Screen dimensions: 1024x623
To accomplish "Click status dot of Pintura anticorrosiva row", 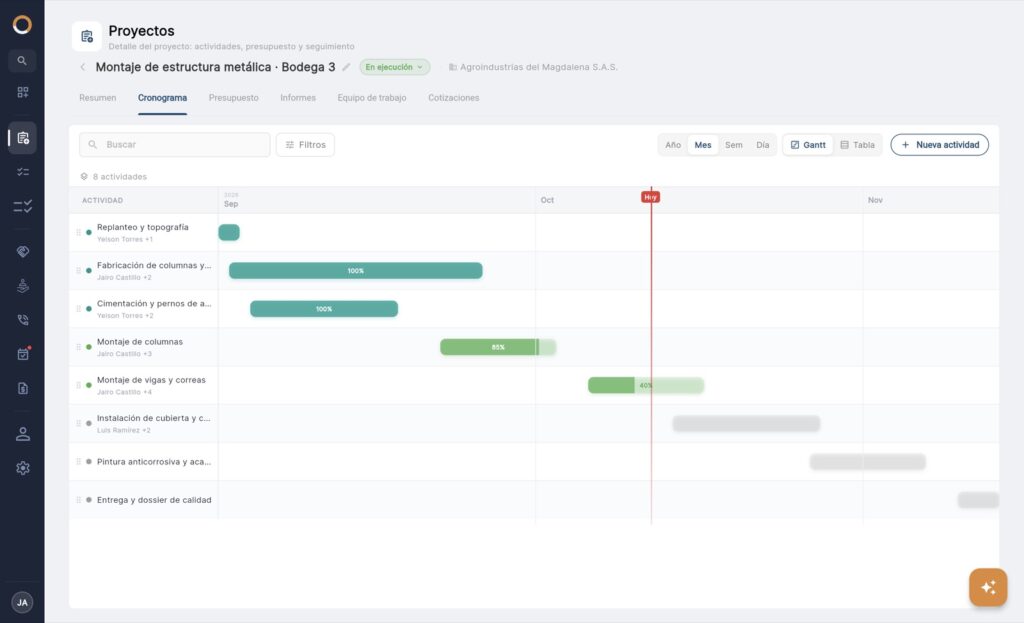I will [x=89, y=462].
